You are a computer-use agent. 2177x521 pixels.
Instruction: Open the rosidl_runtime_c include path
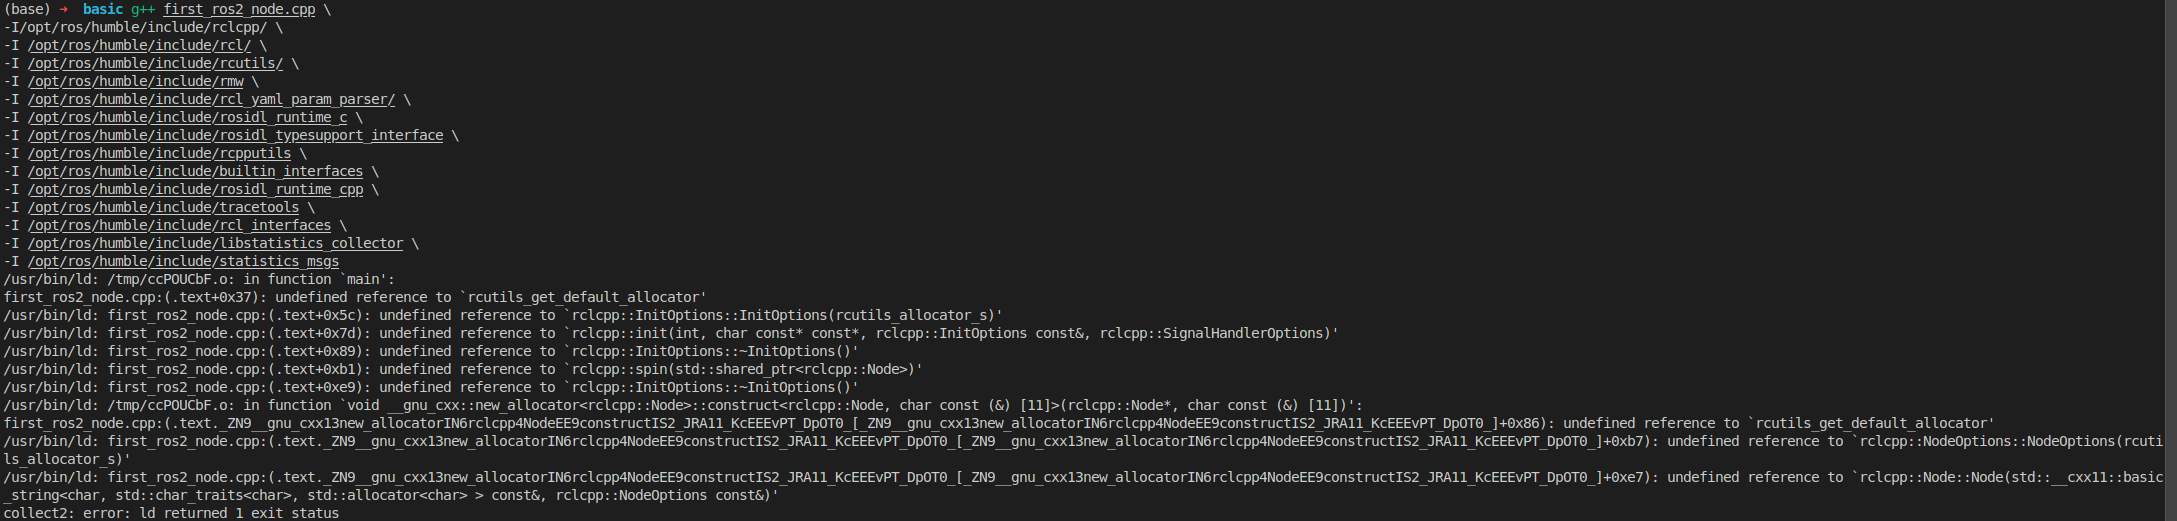188,117
